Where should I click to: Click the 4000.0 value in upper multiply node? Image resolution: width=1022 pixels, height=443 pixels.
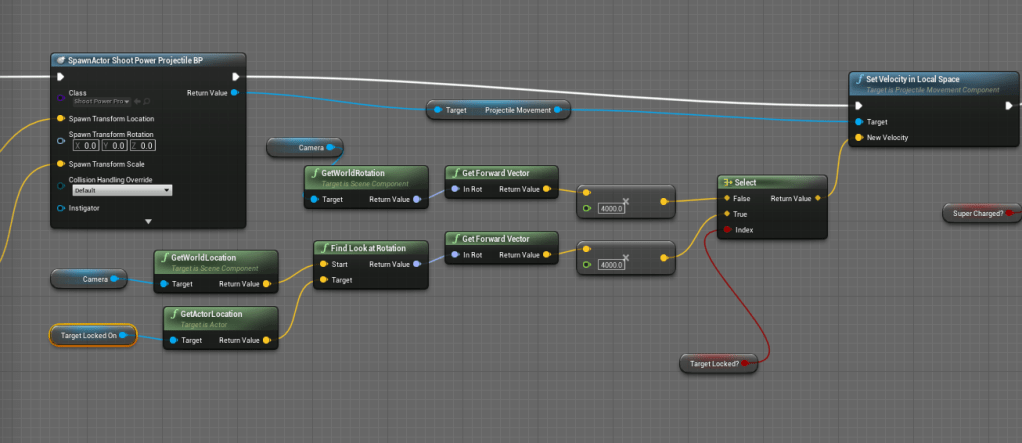coord(610,208)
